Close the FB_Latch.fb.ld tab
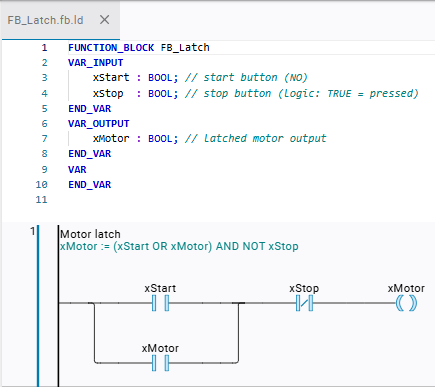 click(104, 20)
